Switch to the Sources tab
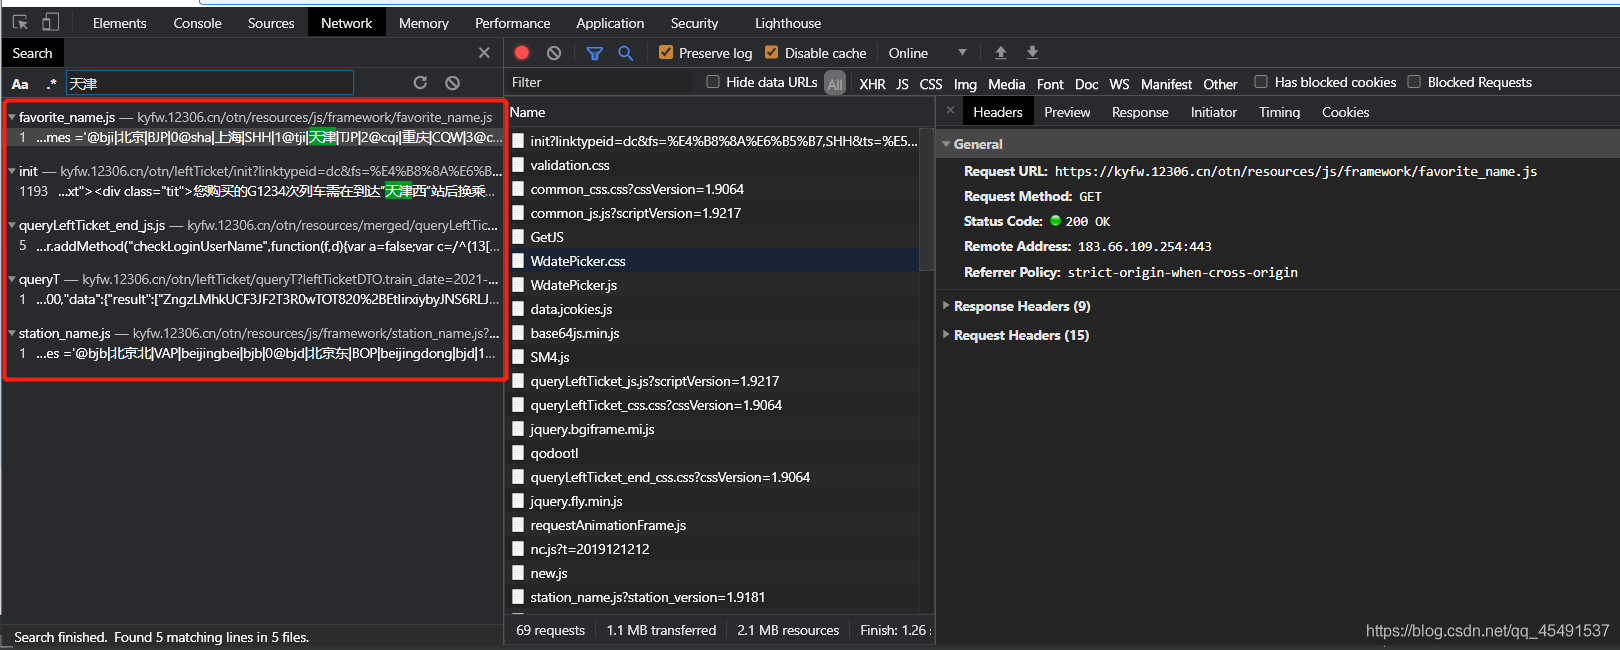This screenshot has height=650, width=1620. (271, 23)
